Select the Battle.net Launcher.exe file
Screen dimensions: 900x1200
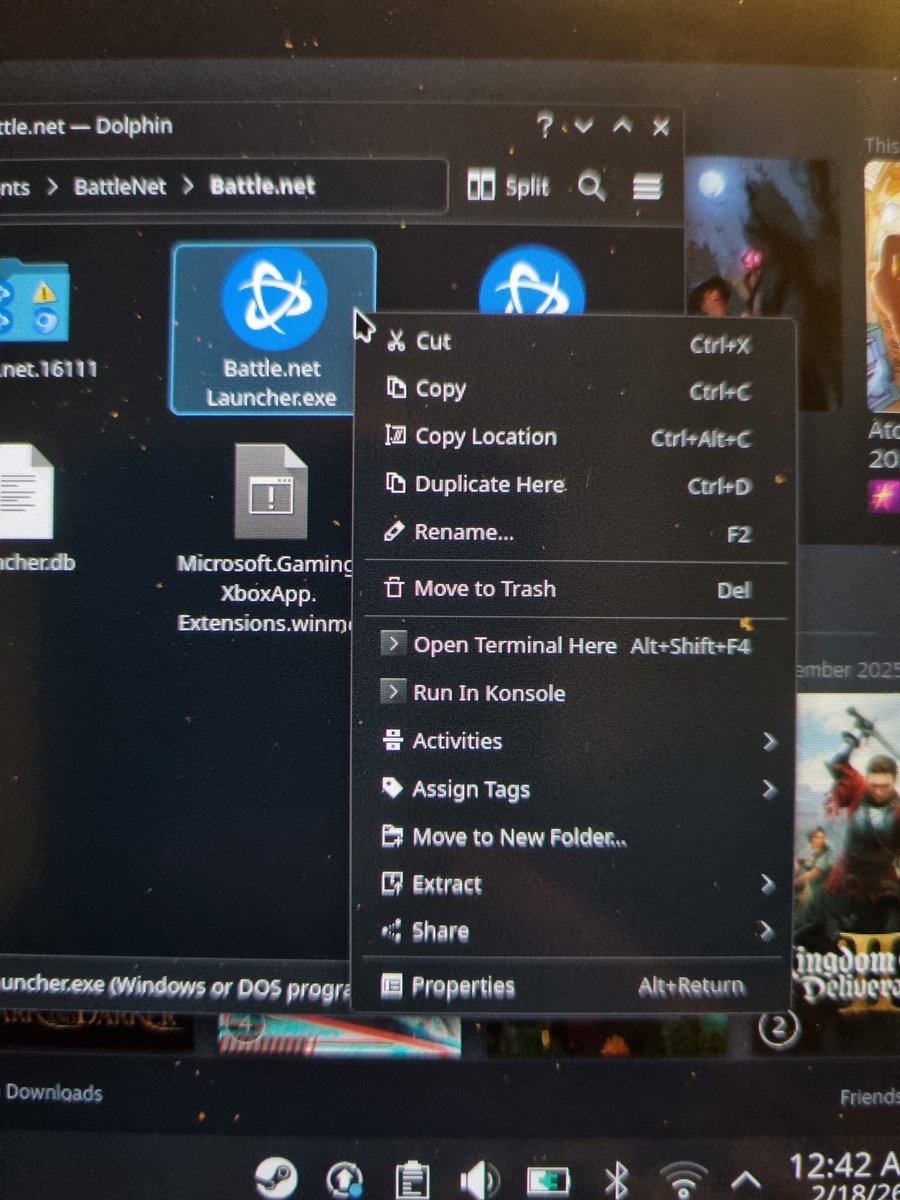273,328
